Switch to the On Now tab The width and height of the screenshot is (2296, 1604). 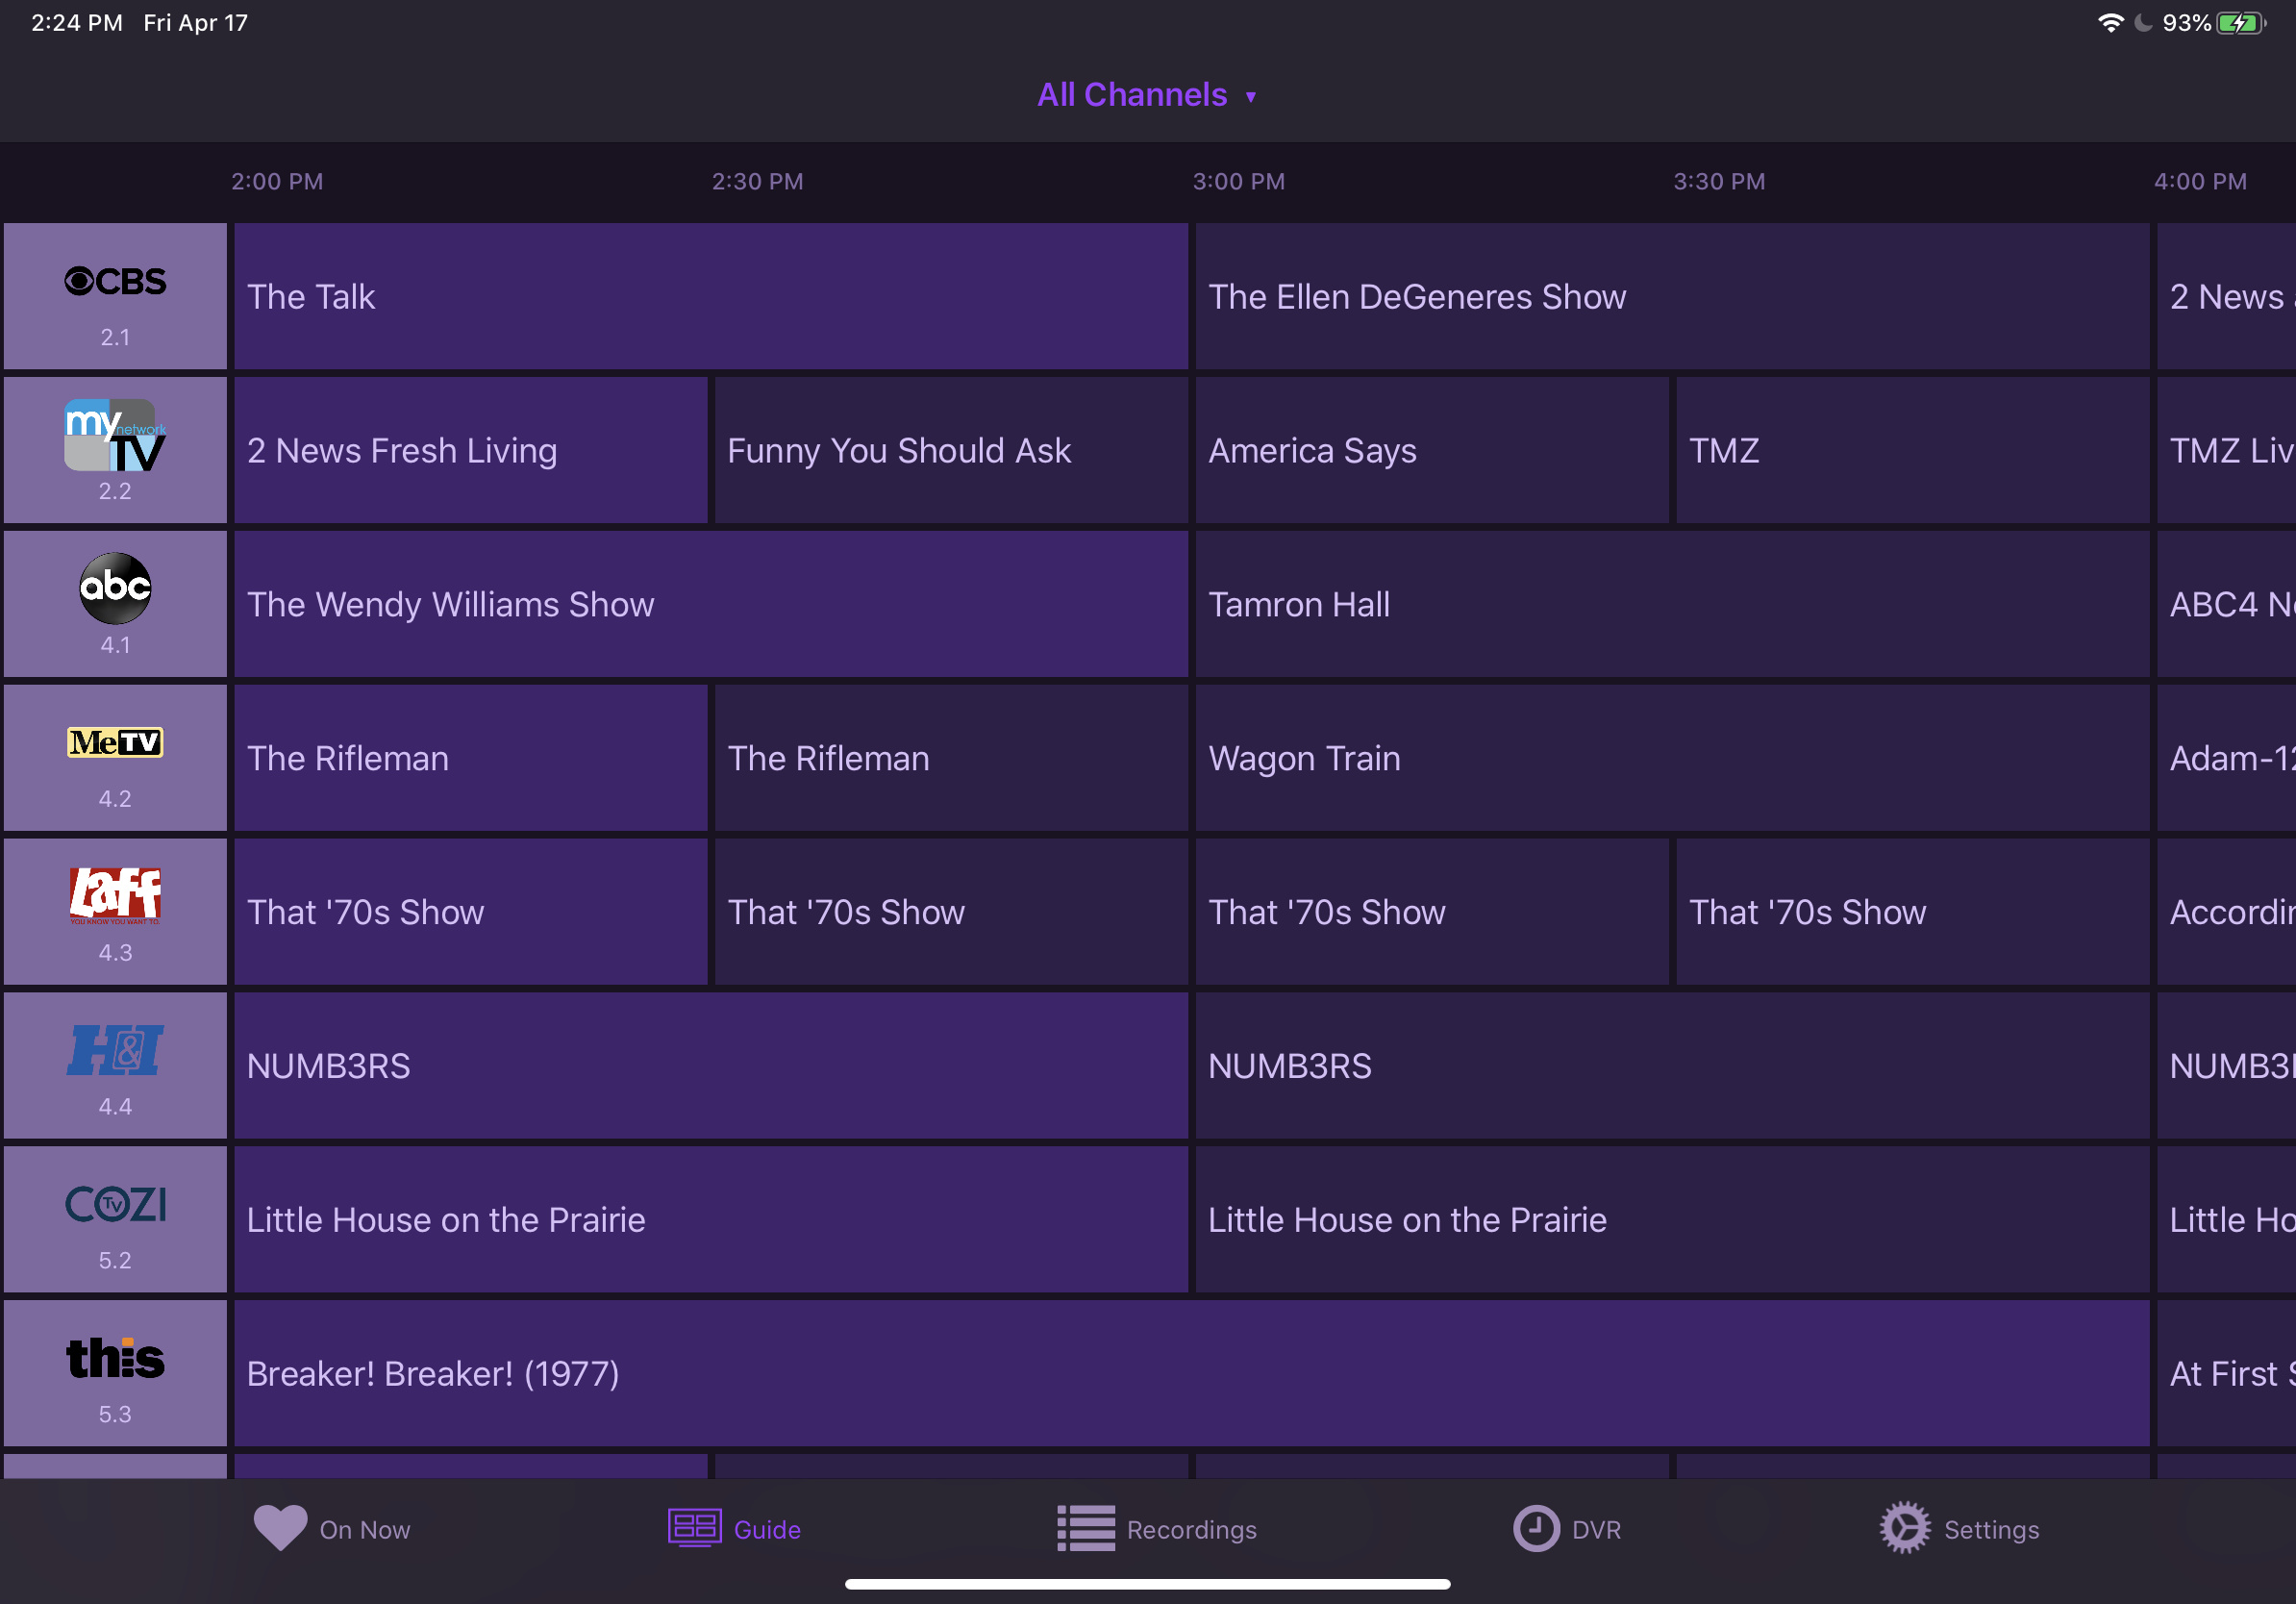[333, 1529]
